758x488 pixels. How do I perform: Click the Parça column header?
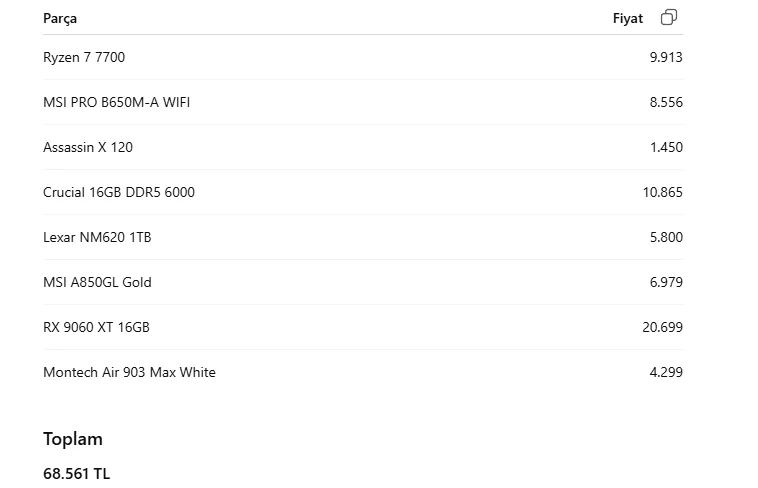60,18
